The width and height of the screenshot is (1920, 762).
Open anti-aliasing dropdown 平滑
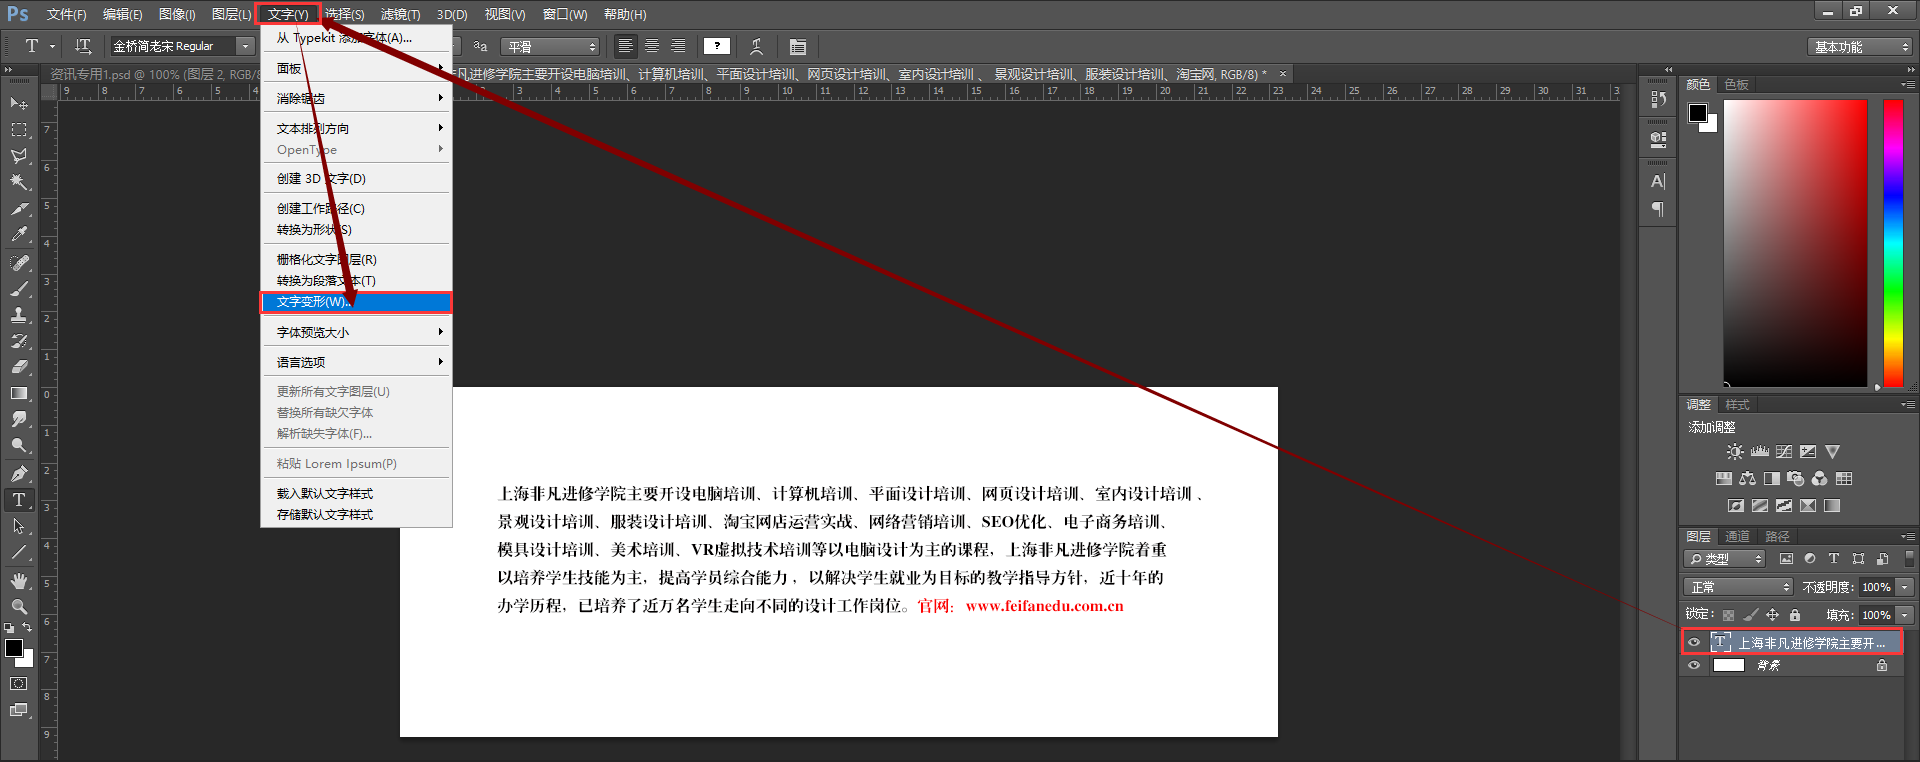pos(551,46)
